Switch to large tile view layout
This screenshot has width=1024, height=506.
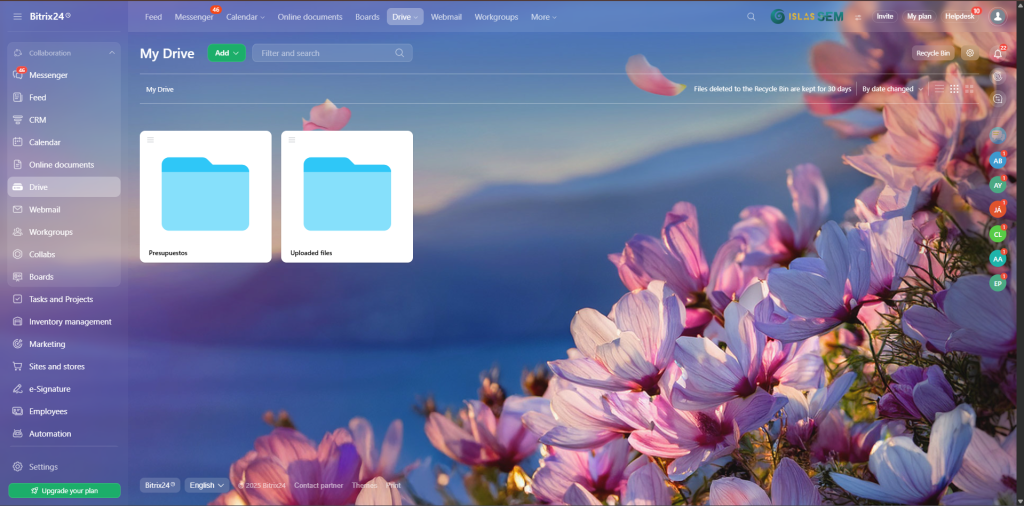(969, 89)
